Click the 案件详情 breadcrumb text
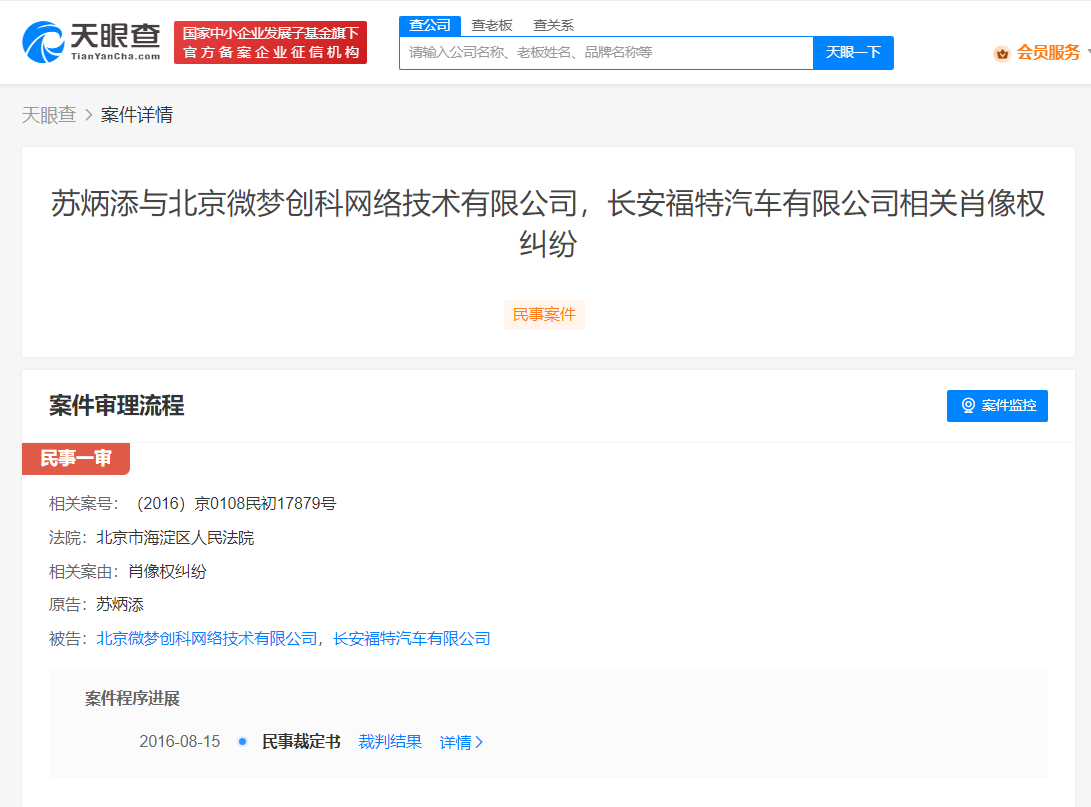This screenshot has height=807, width=1091. click(x=137, y=115)
